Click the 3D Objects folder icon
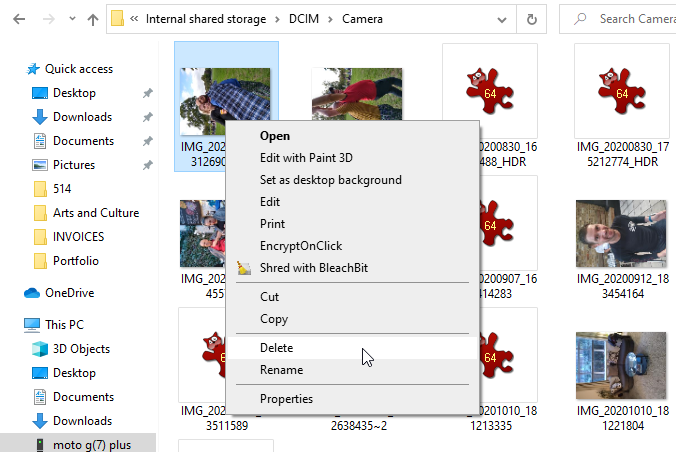The height and width of the screenshot is (452, 676). [40, 349]
